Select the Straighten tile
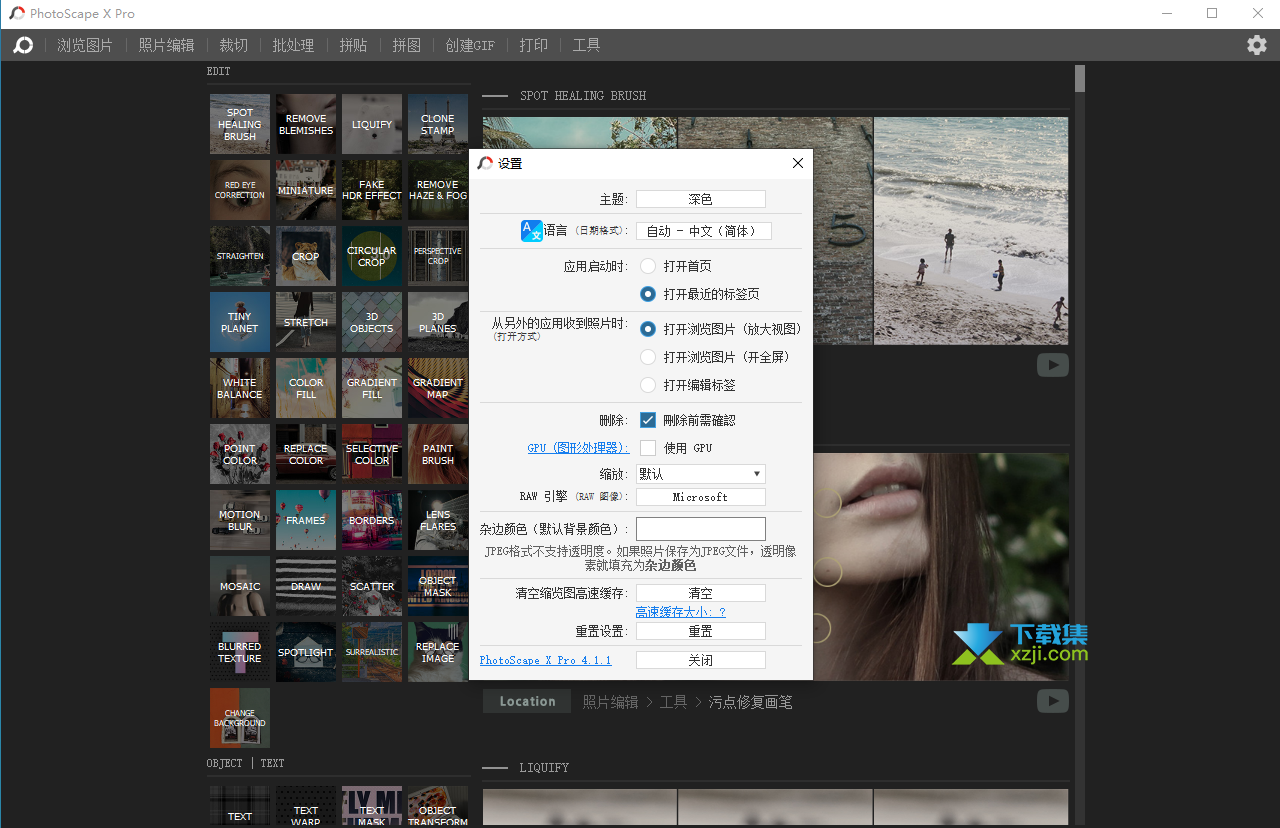Screen dimensions: 1280x828 coord(240,256)
